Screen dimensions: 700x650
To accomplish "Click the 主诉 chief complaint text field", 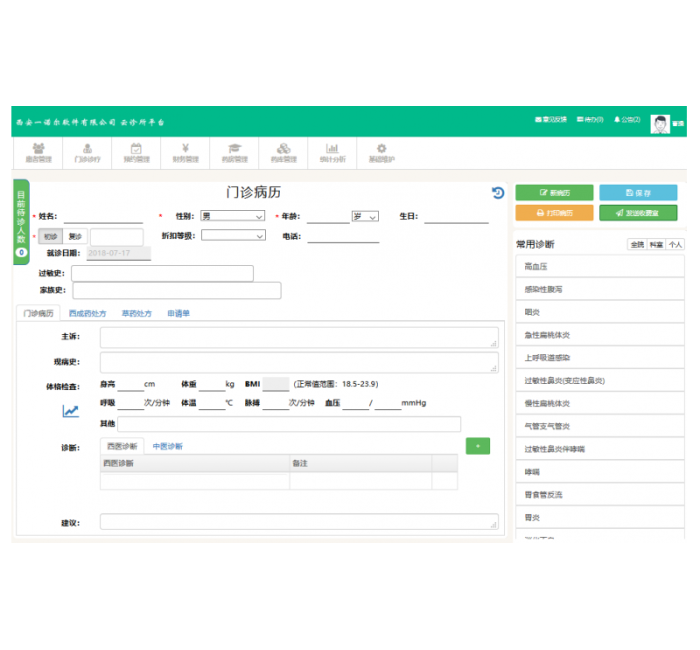I will point(298,337).
